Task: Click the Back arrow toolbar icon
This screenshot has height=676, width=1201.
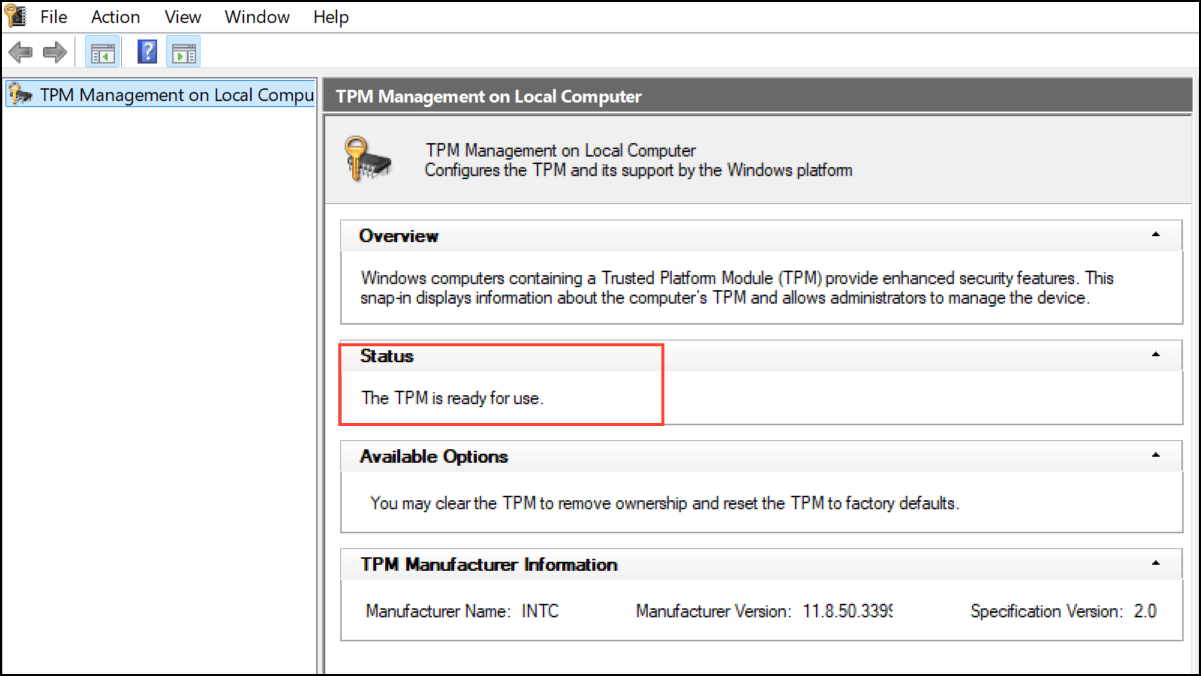Action: click(x=19, y=52)
